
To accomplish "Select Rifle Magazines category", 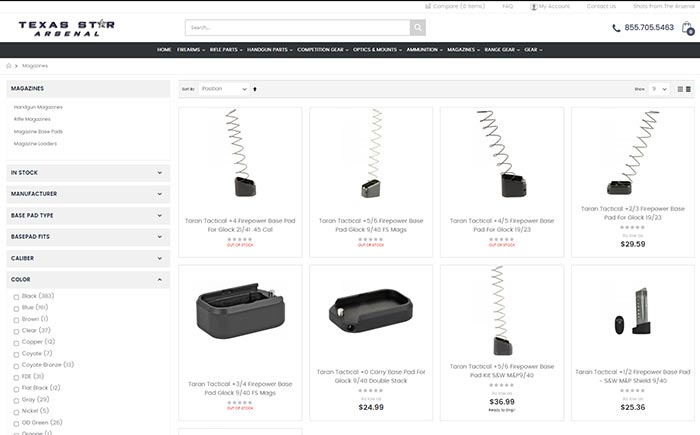I will point(32,119).
